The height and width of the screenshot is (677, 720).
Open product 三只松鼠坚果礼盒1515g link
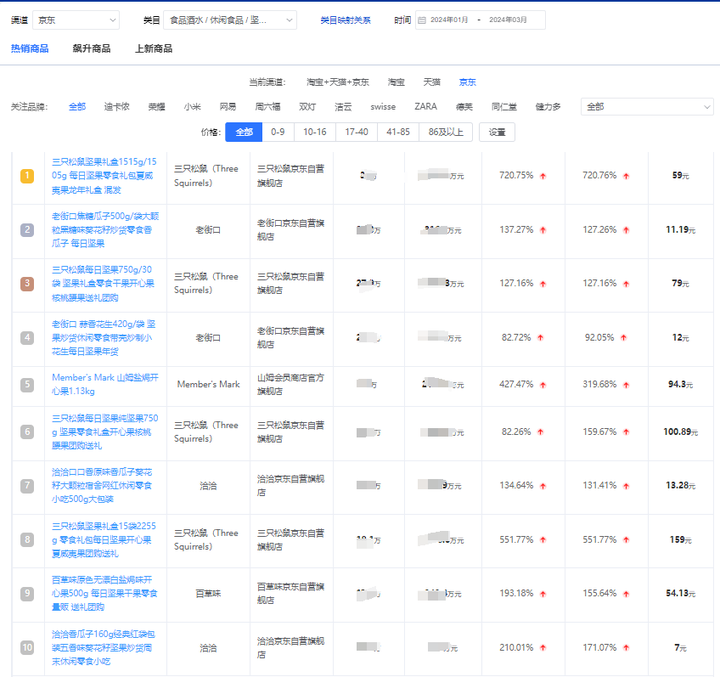click(x=104, y=175)
